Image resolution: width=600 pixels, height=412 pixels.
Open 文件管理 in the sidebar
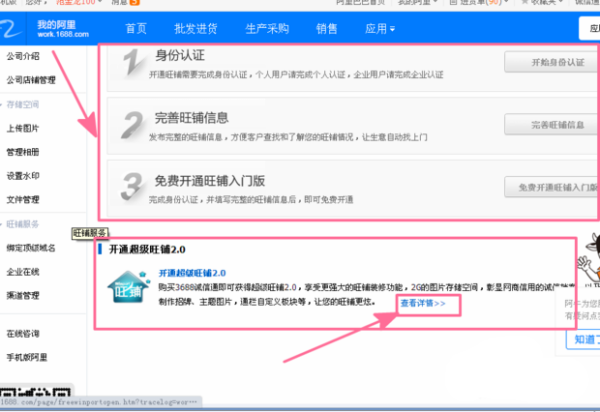click(x=23, y=199)
